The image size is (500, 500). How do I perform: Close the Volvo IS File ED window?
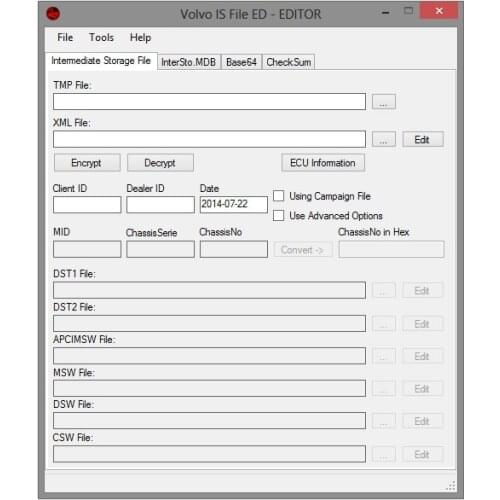pyautogui.click(x=439, y=11)
